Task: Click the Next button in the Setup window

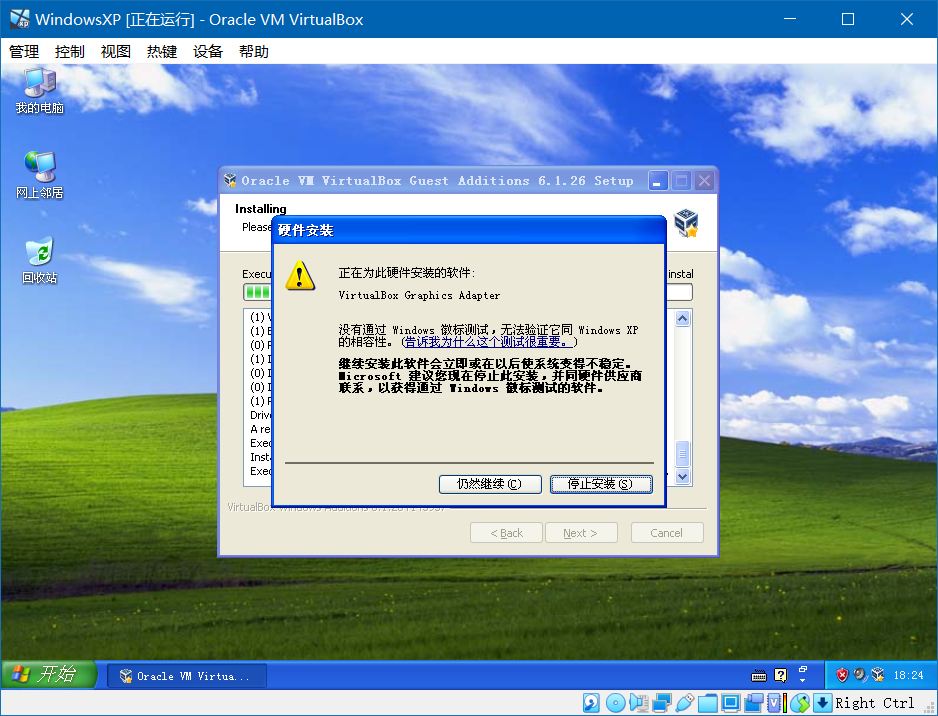Action: click(580, 532)
